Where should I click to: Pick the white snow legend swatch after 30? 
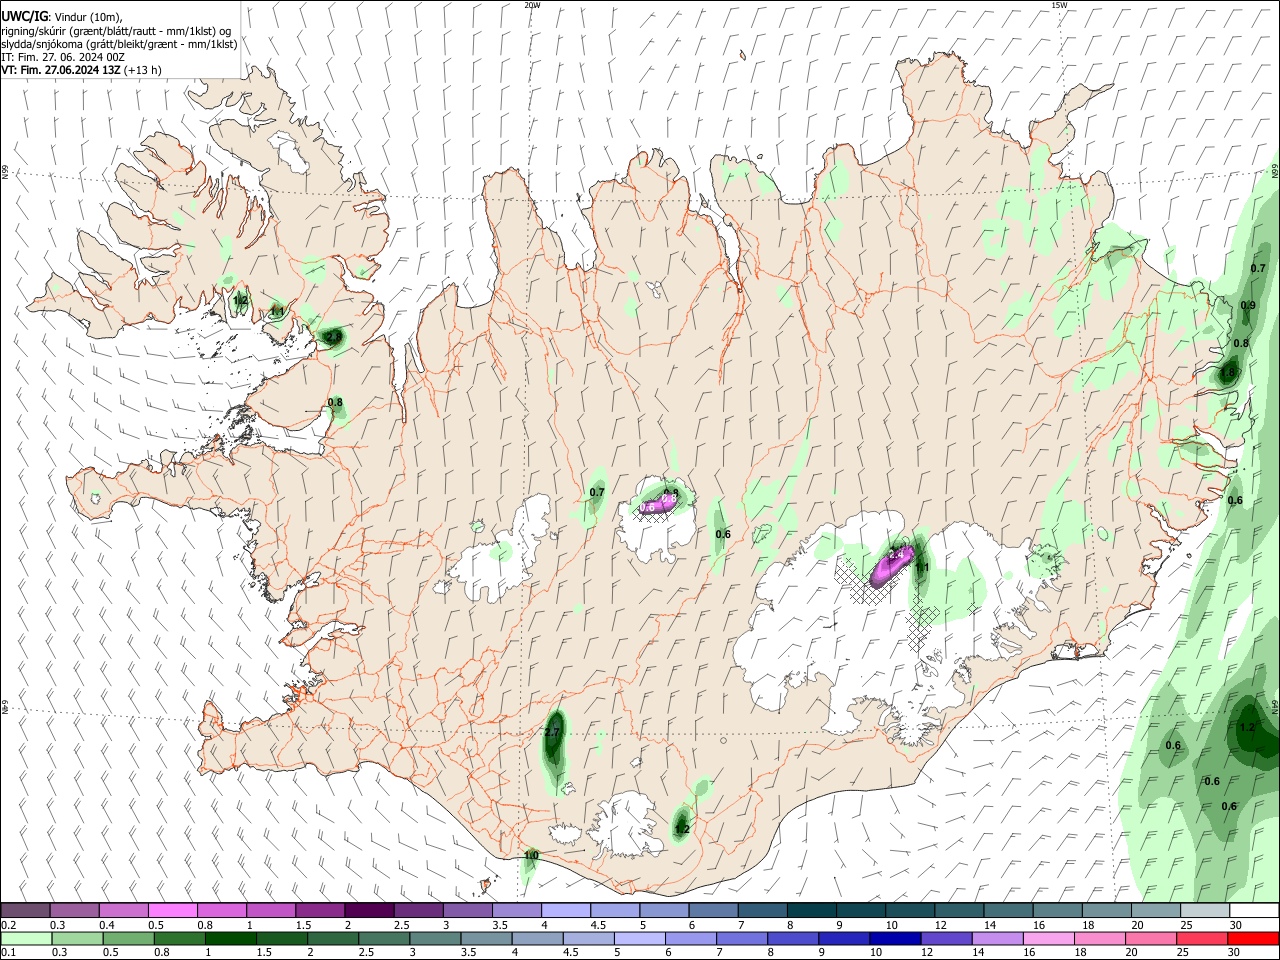click(x=1254, y=910)
